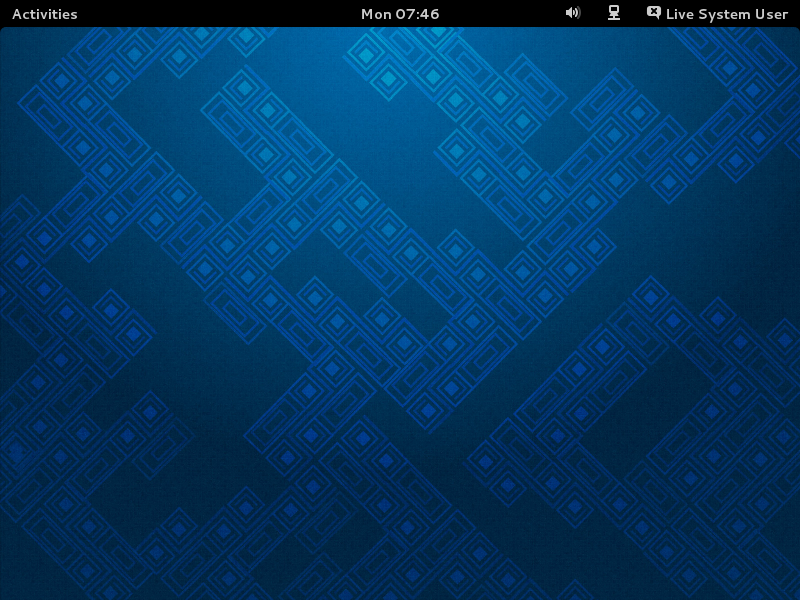Open user status from the speech bubble

(654, 13)
